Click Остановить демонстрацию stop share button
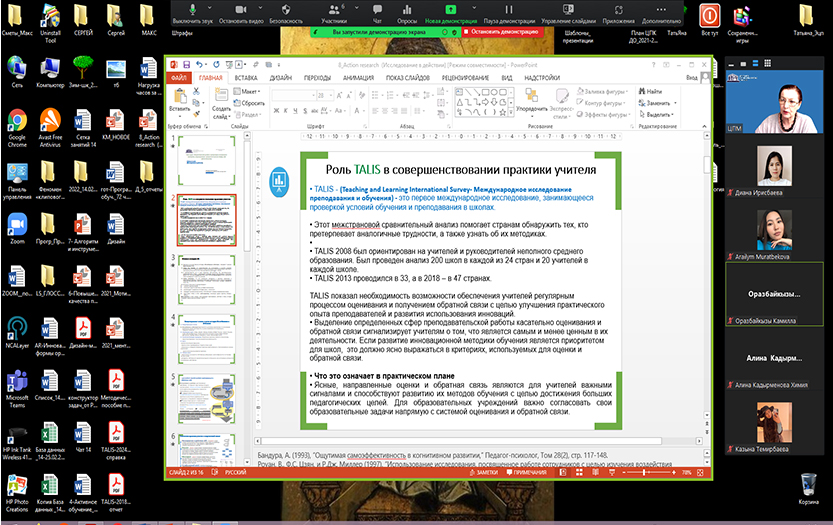 501,32
